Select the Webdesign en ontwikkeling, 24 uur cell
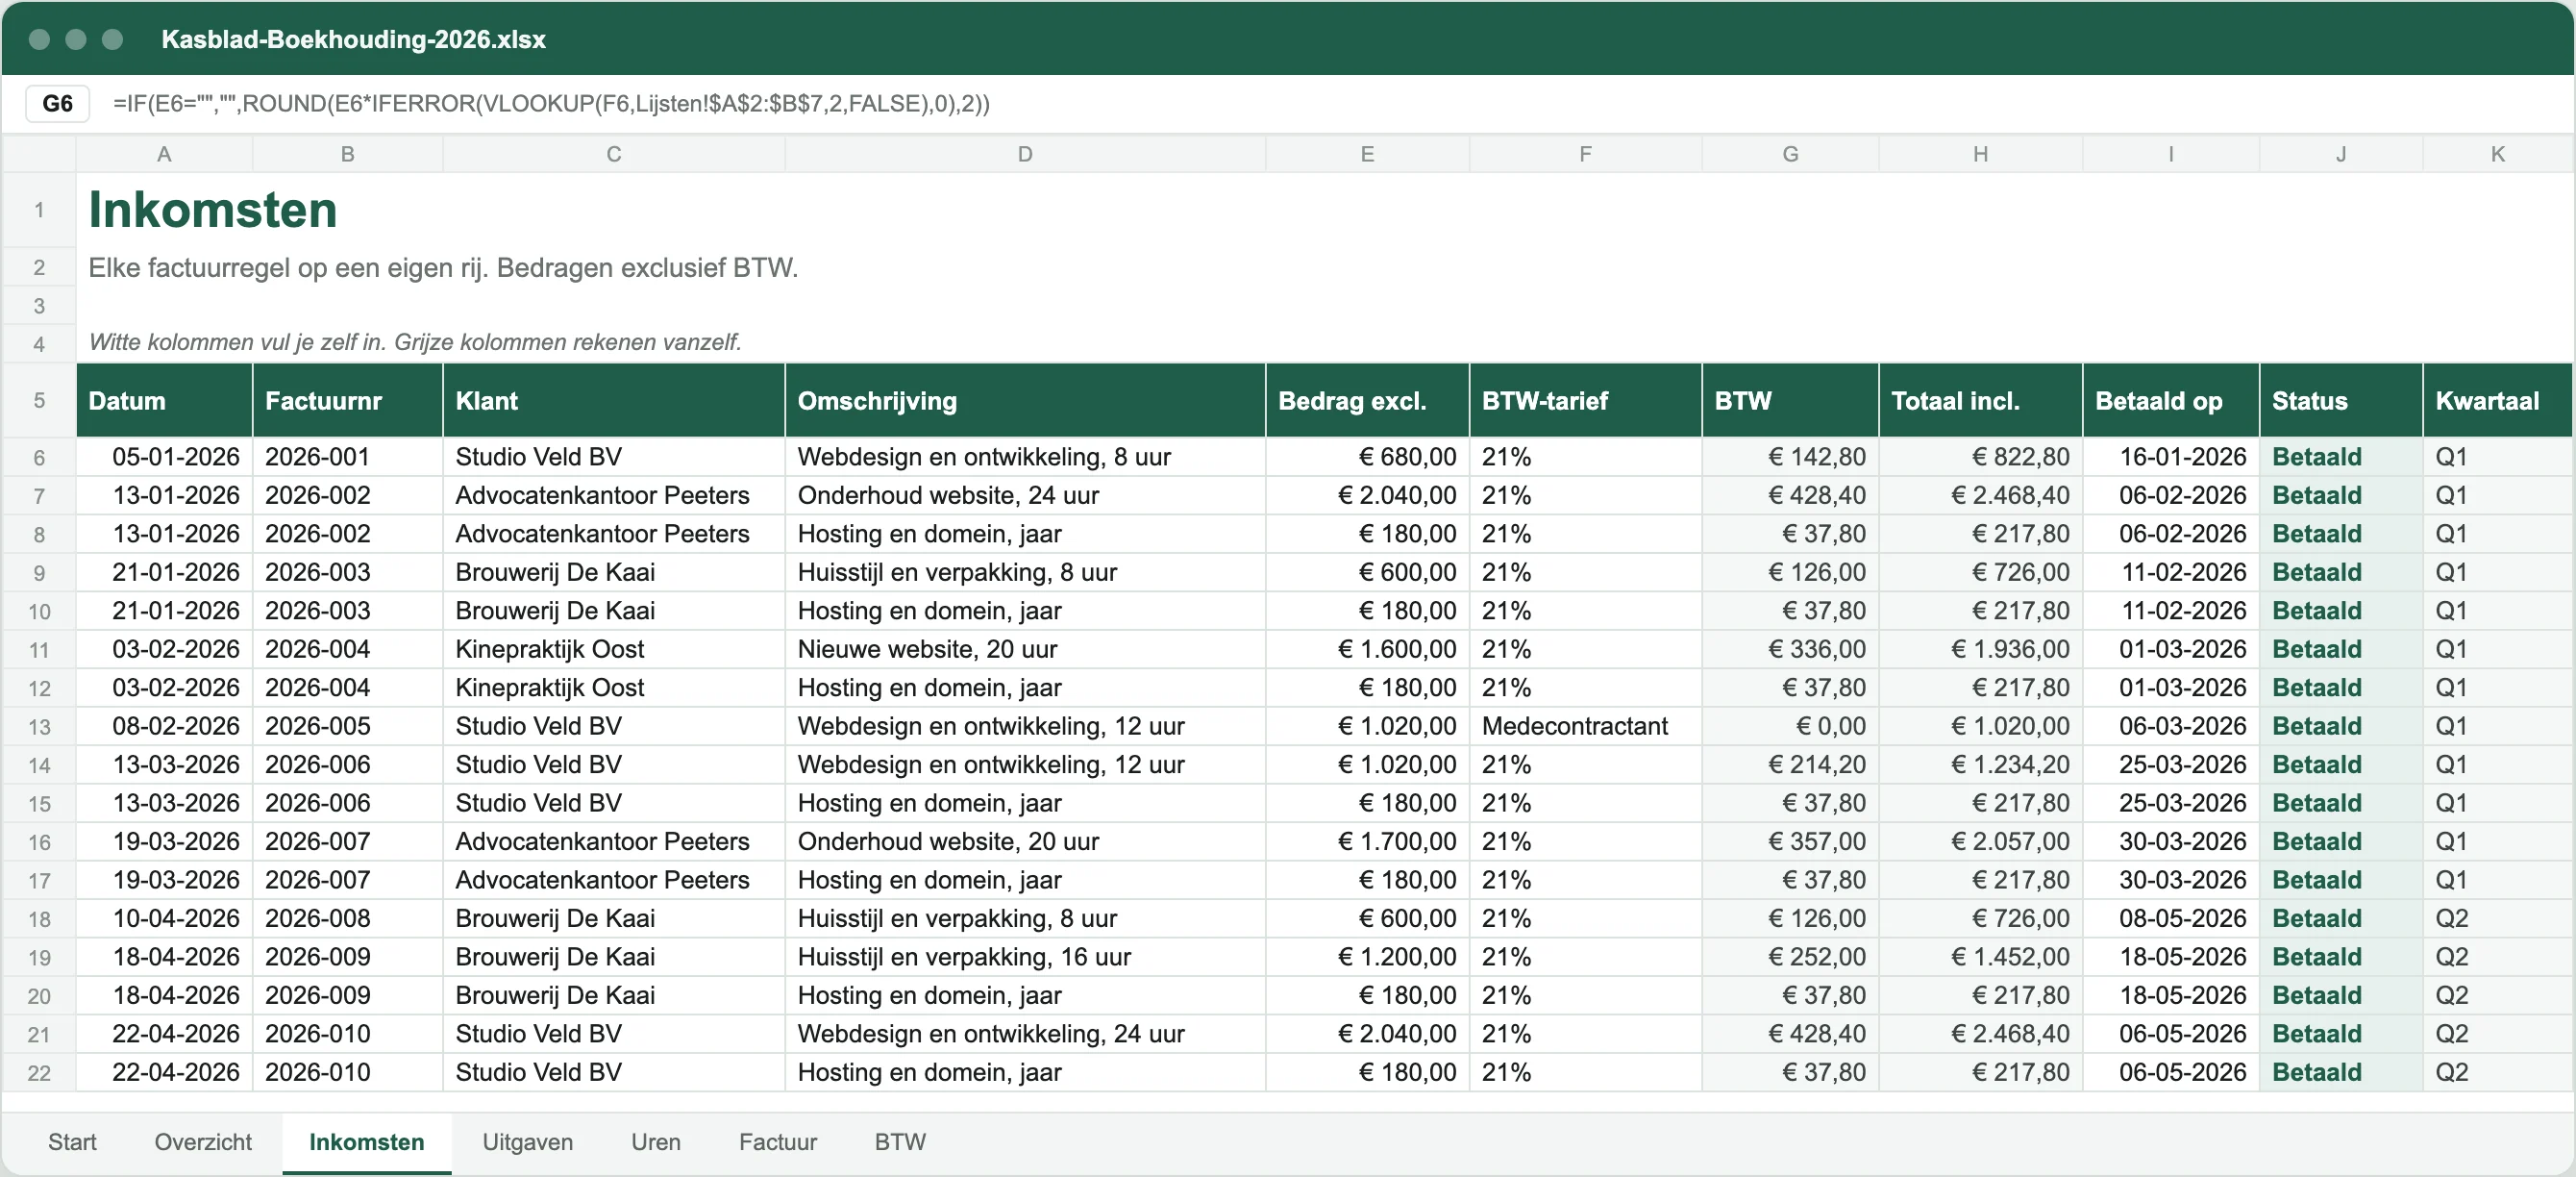This screenshot has height=1177, width=2576. 1025,1034
